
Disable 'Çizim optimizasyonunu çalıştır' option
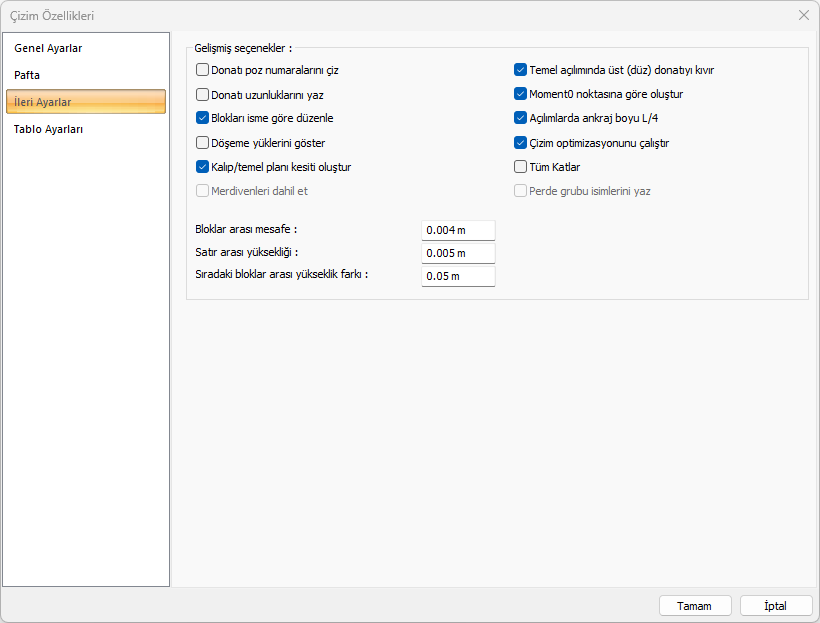520,143
